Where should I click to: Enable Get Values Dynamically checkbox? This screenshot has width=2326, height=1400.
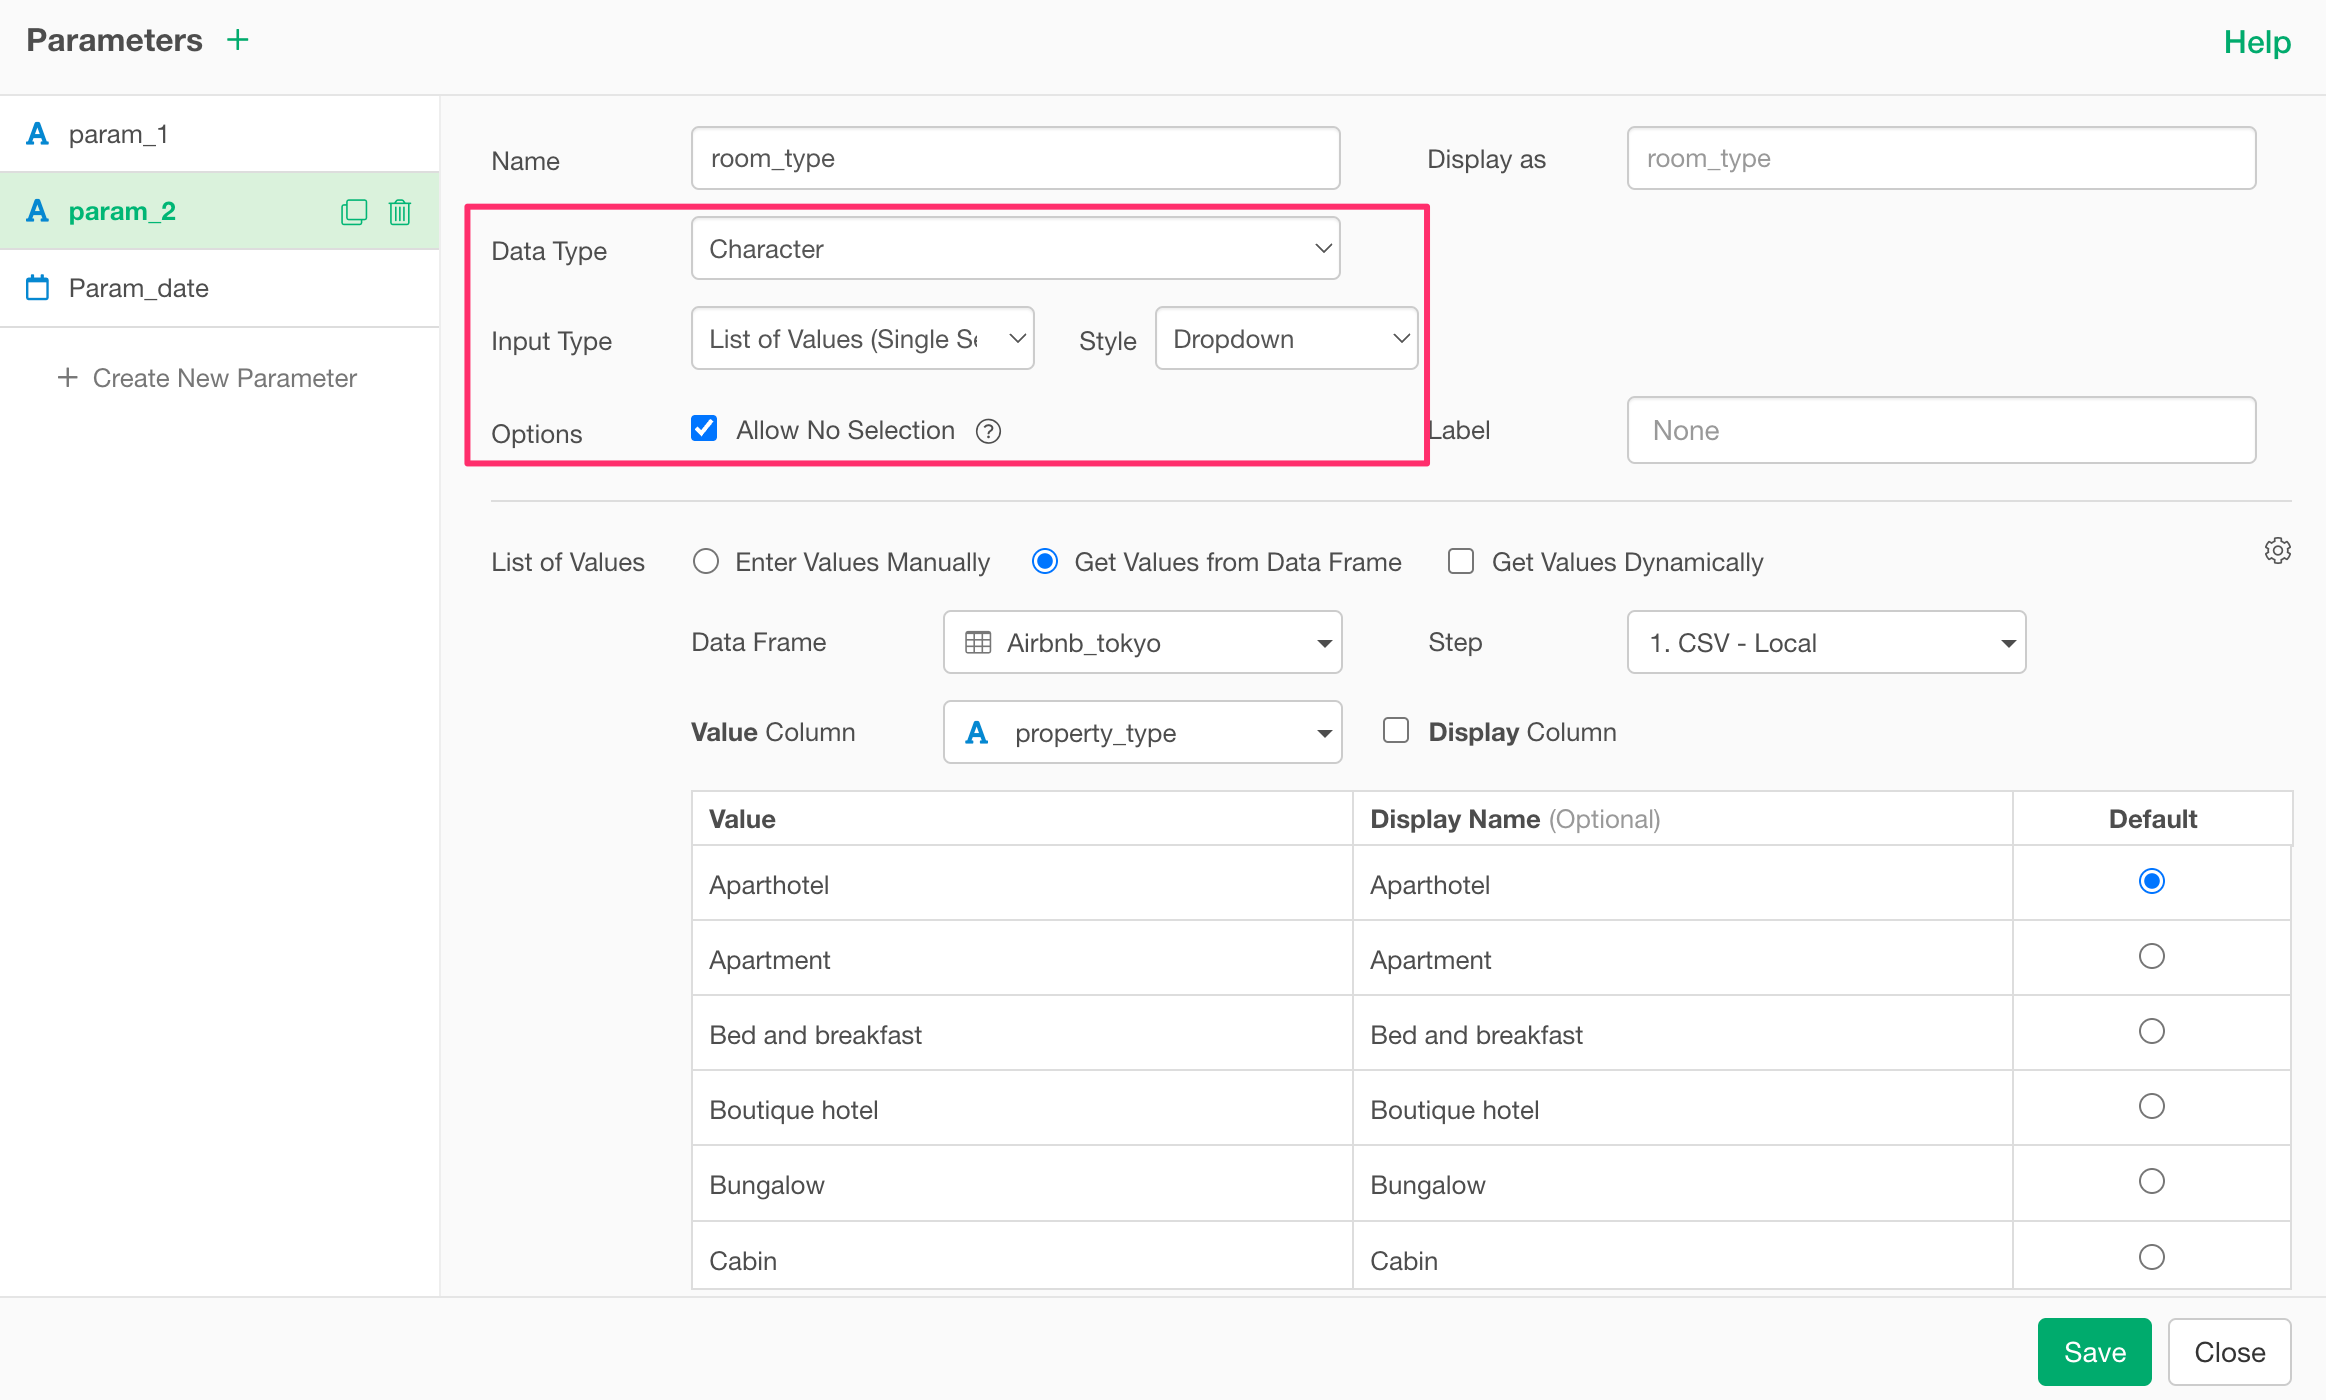[x=1461, y=562]
